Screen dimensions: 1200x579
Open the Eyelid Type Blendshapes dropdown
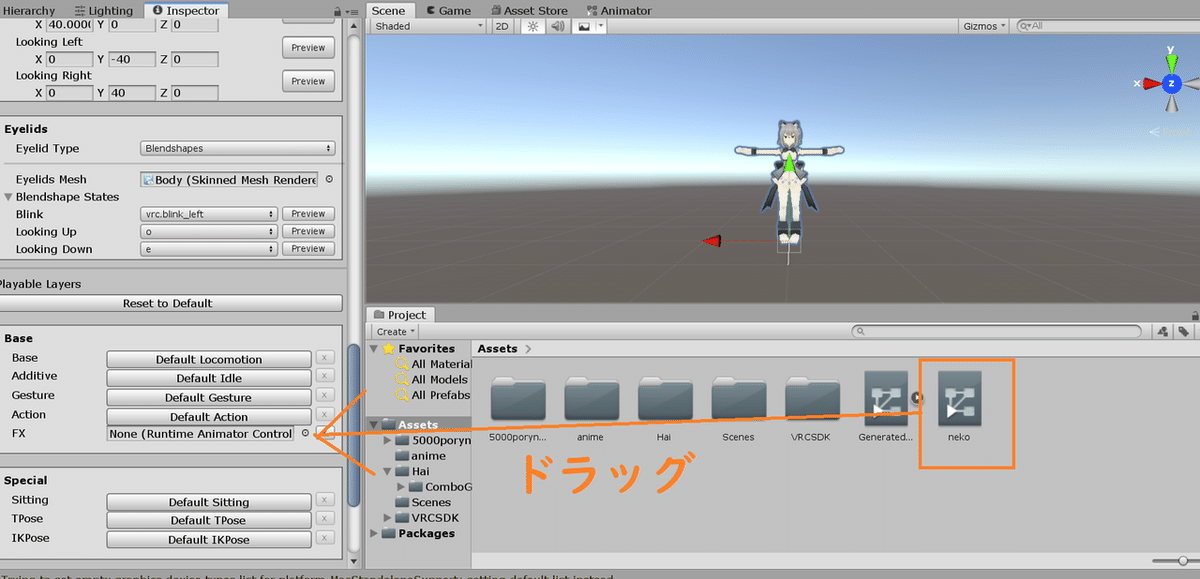tap(237, 148)
